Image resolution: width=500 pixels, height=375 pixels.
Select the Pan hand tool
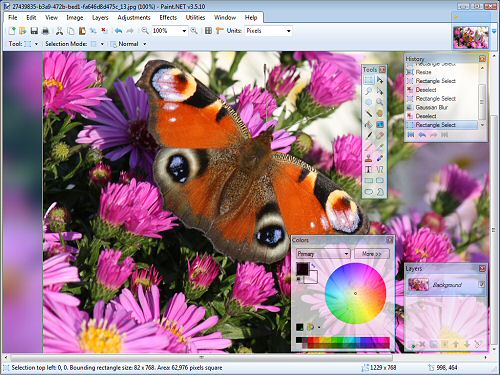click(380, 113)
